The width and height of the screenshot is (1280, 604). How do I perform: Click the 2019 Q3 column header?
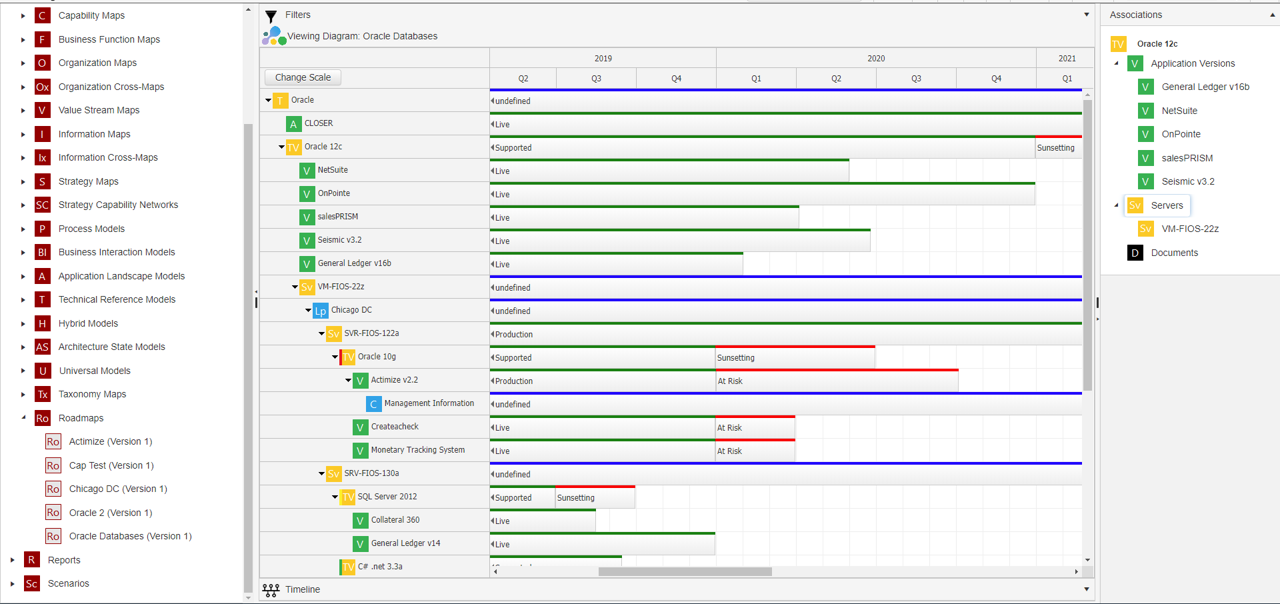(x=596, y=78)
